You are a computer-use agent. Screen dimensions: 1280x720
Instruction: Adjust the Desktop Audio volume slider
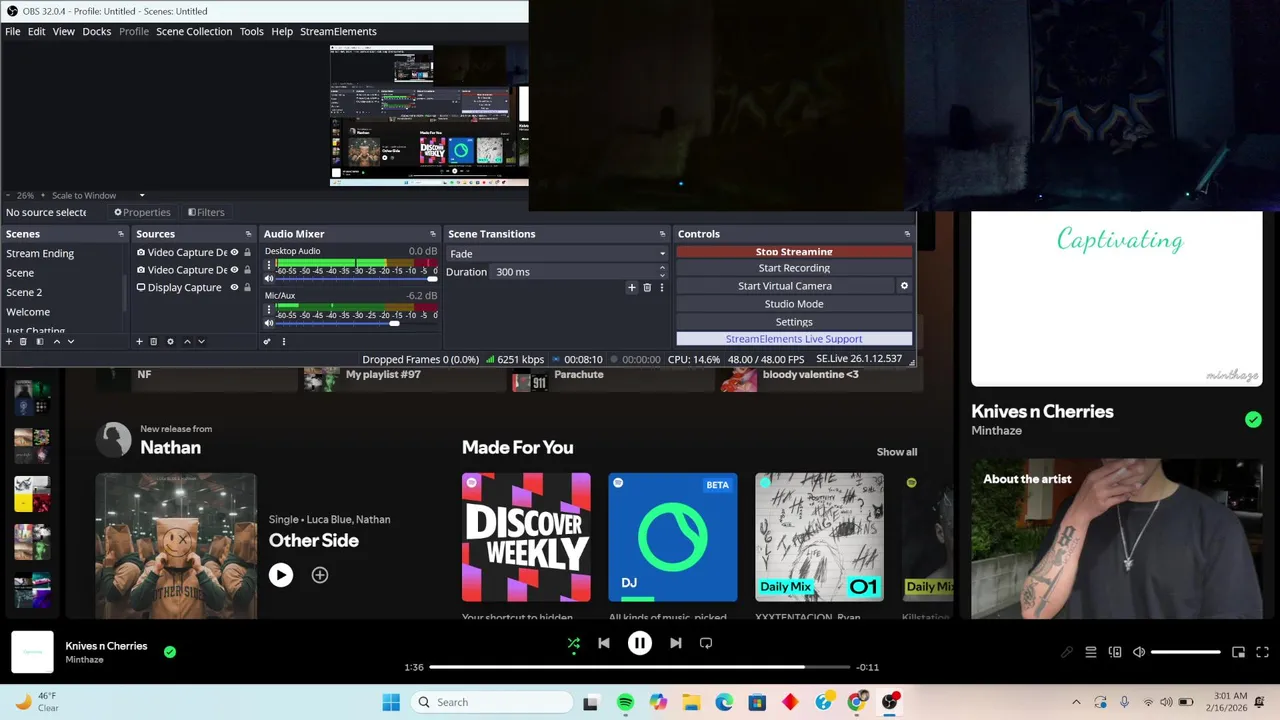coord(356,279)
